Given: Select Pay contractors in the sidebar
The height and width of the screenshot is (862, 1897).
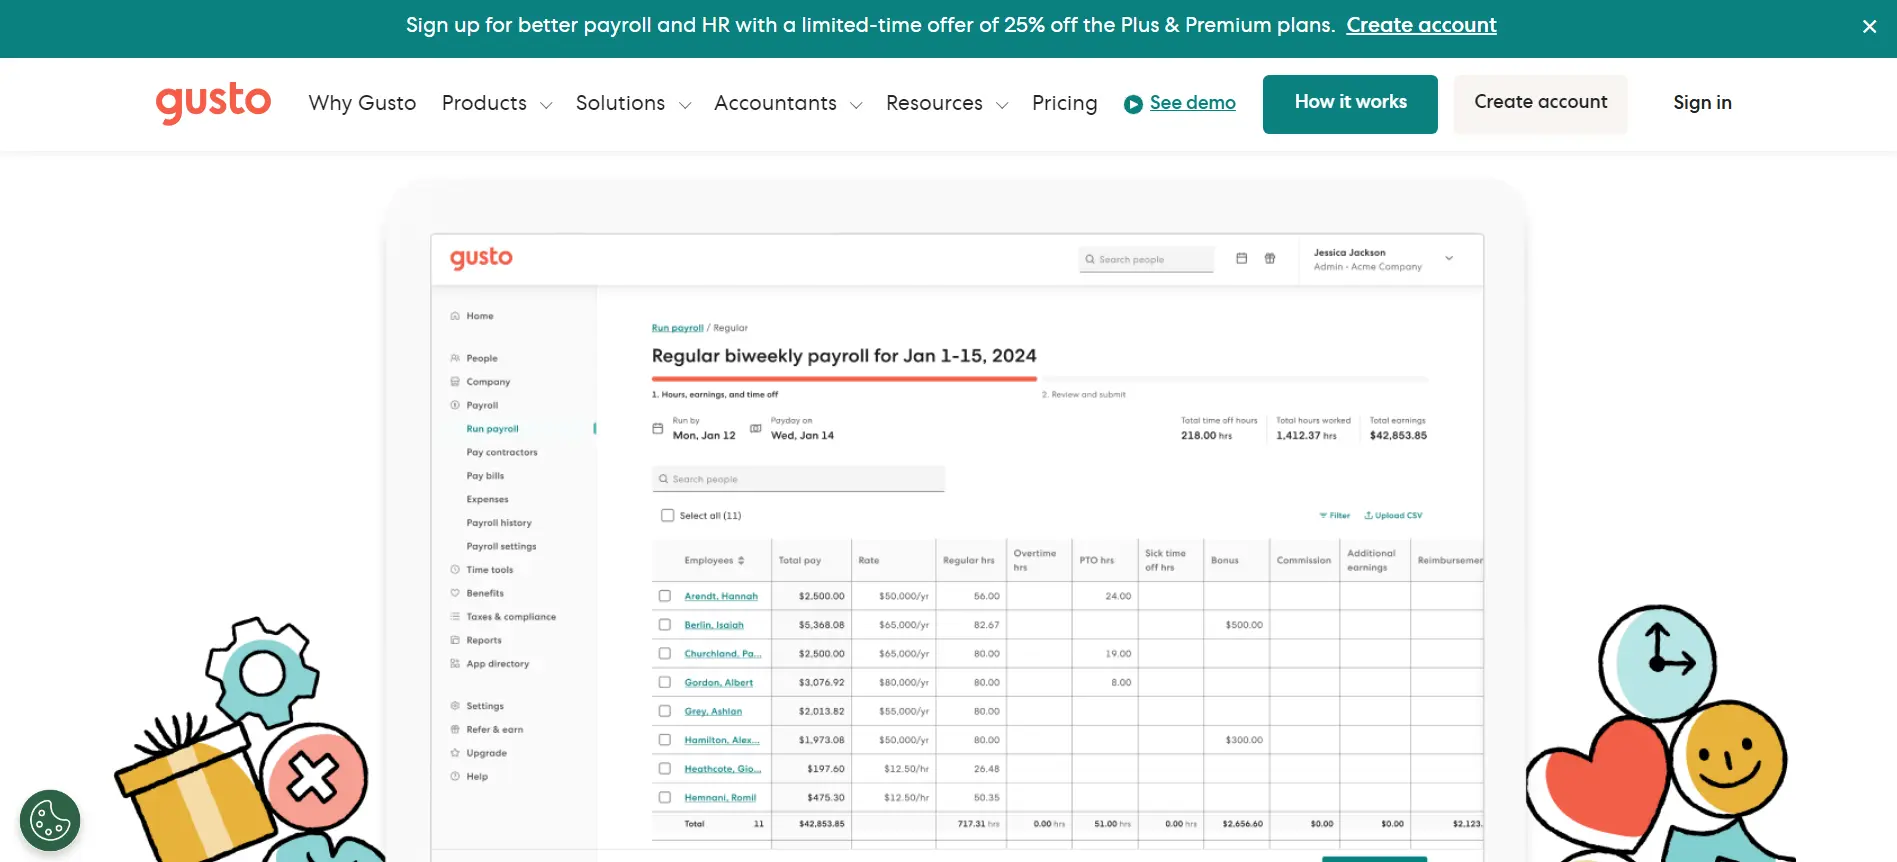Looking at the screenshot, I should coord(502,453).
